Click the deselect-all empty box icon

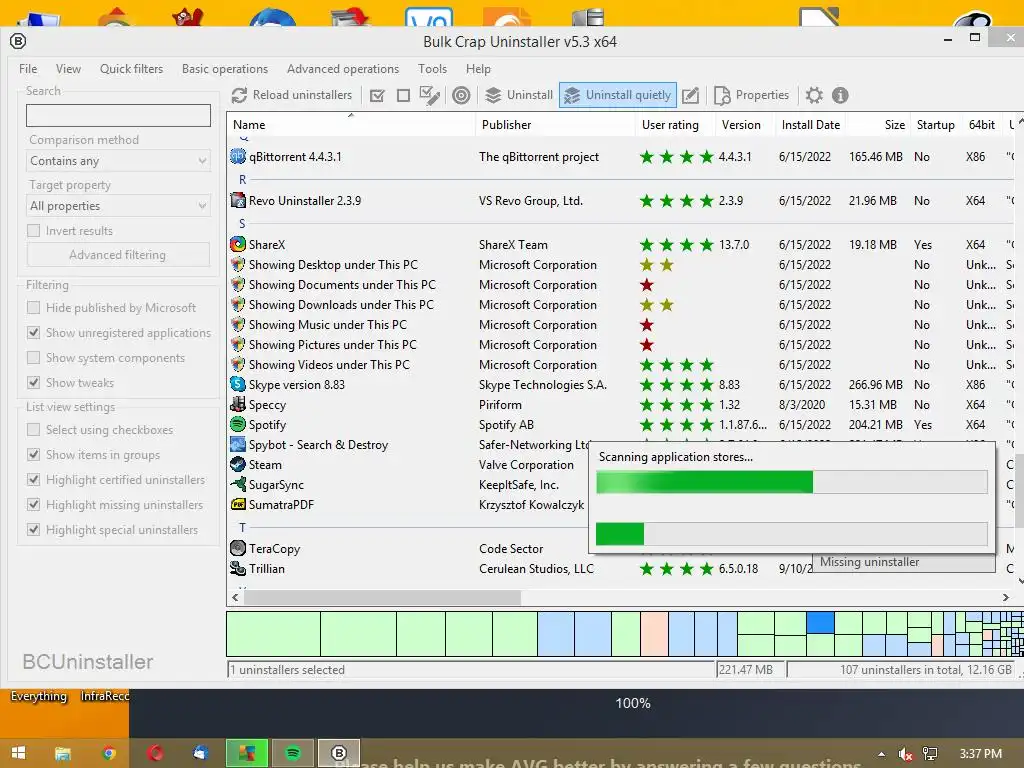(x=403, y=95)
